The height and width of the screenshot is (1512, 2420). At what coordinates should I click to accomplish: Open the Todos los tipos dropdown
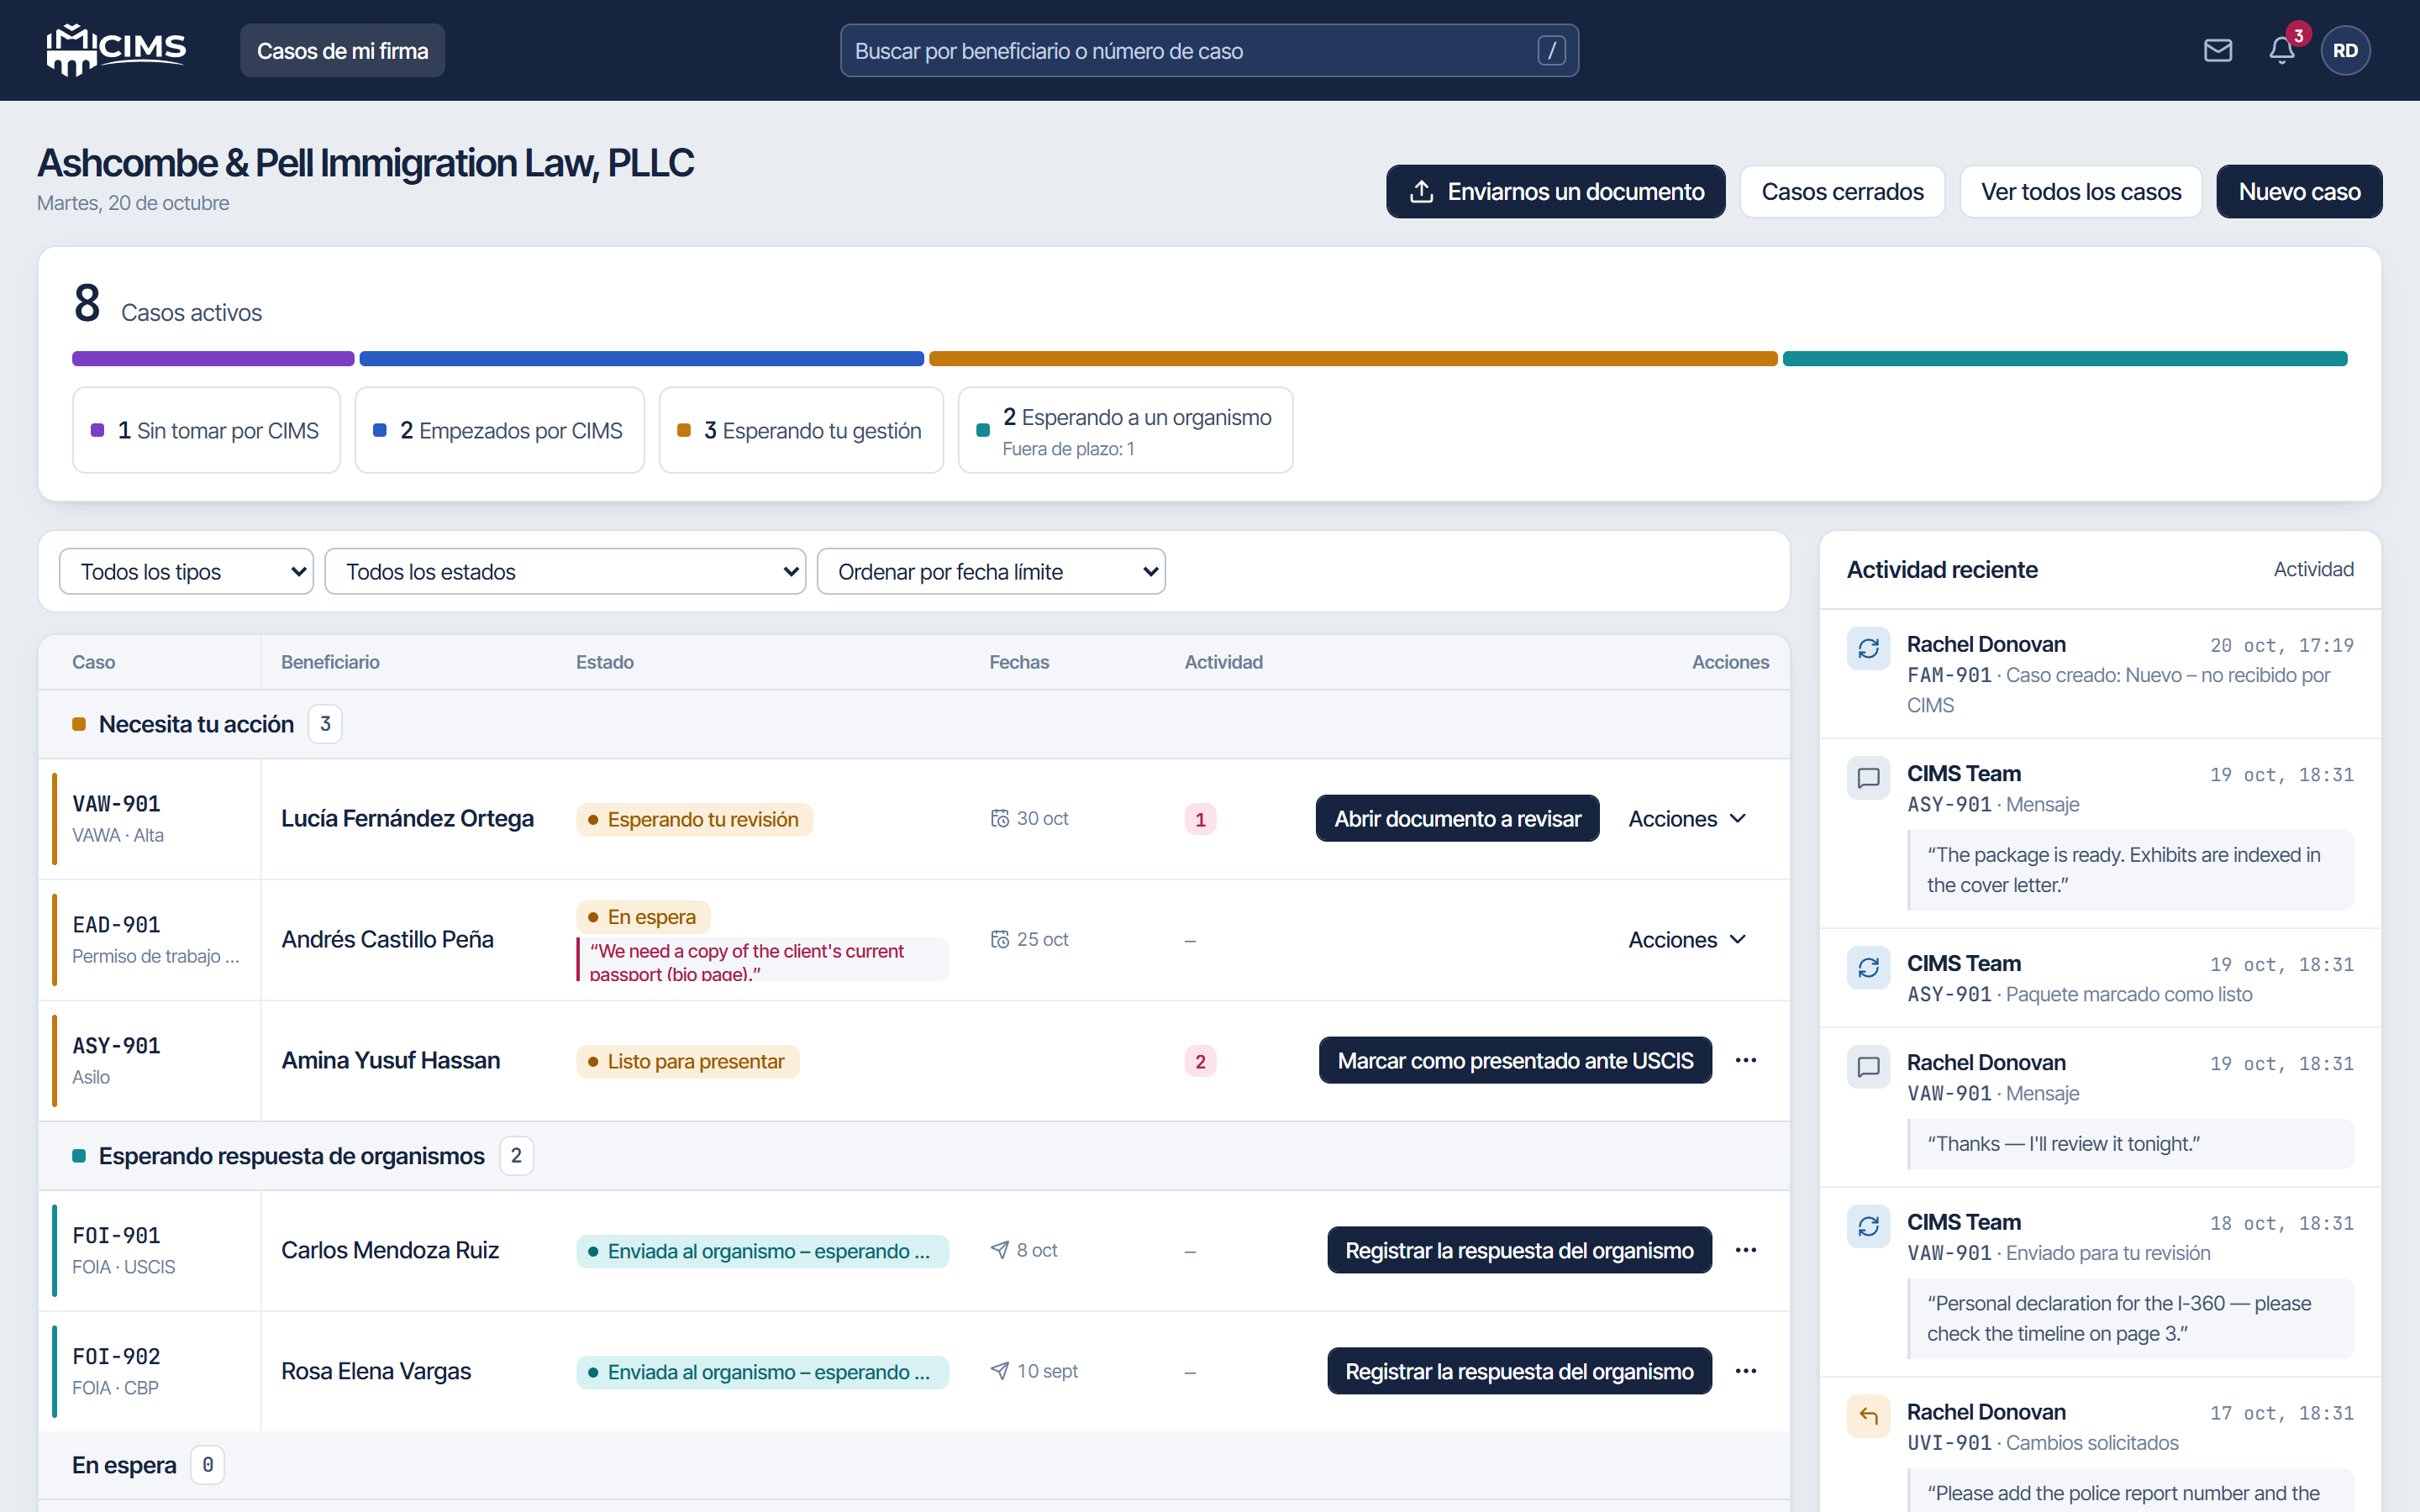(x=186, y=571)
